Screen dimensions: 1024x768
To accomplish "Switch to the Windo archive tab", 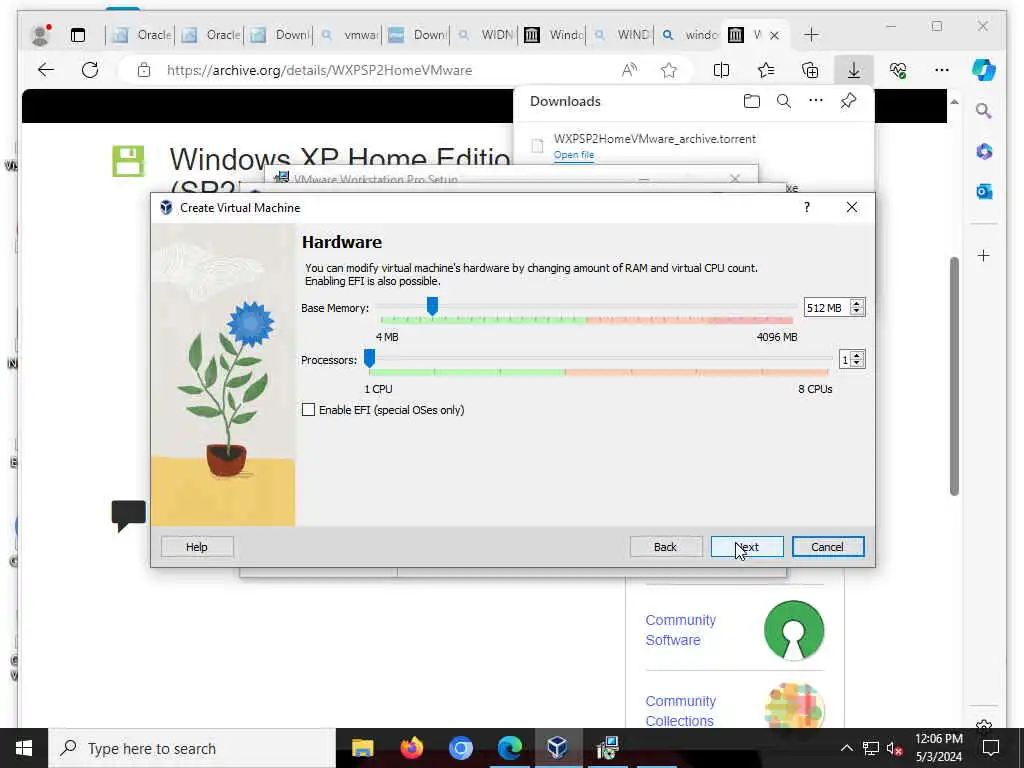I will [x=554, y=35].
